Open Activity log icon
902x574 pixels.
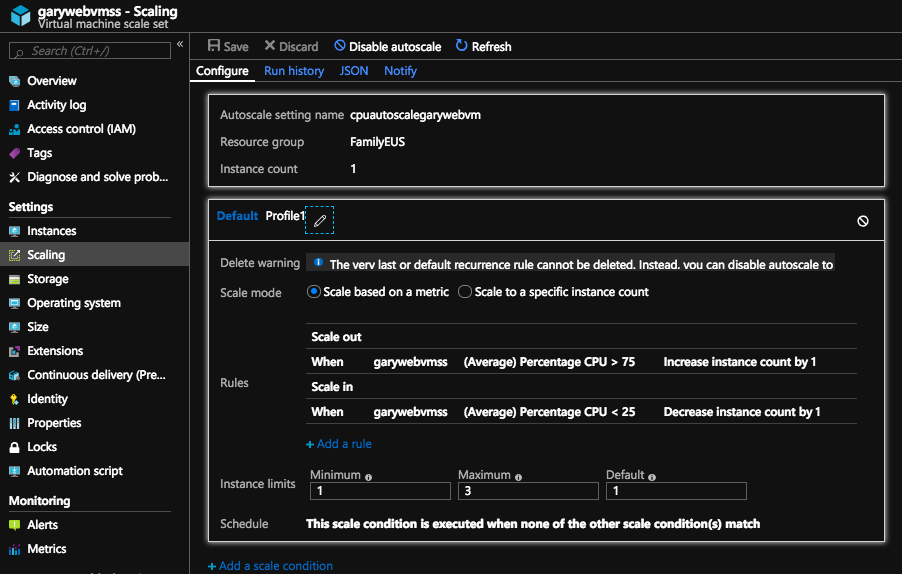14,105
